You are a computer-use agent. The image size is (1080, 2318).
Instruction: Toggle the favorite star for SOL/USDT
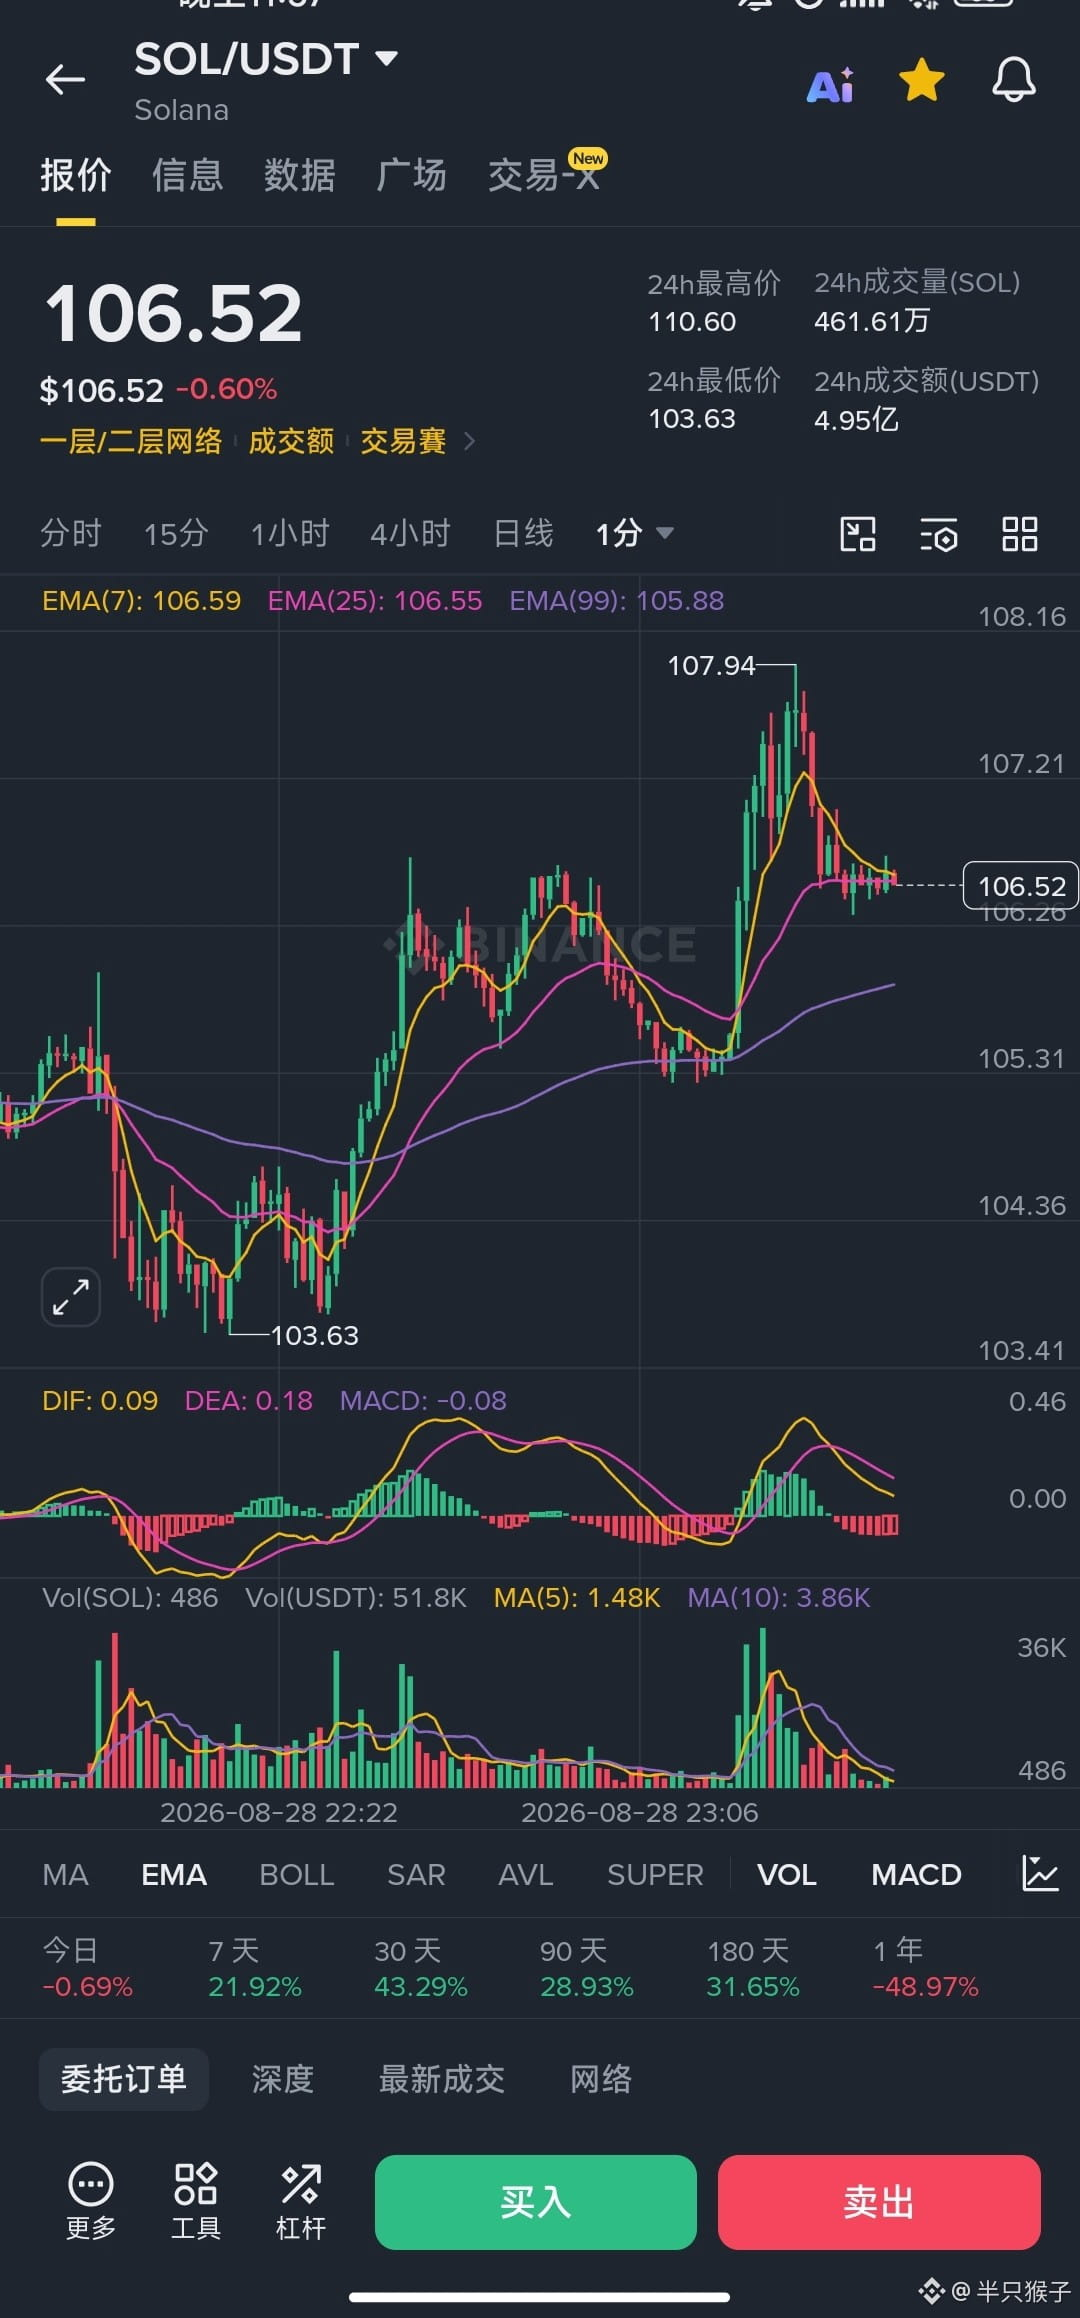pos(921,80)
